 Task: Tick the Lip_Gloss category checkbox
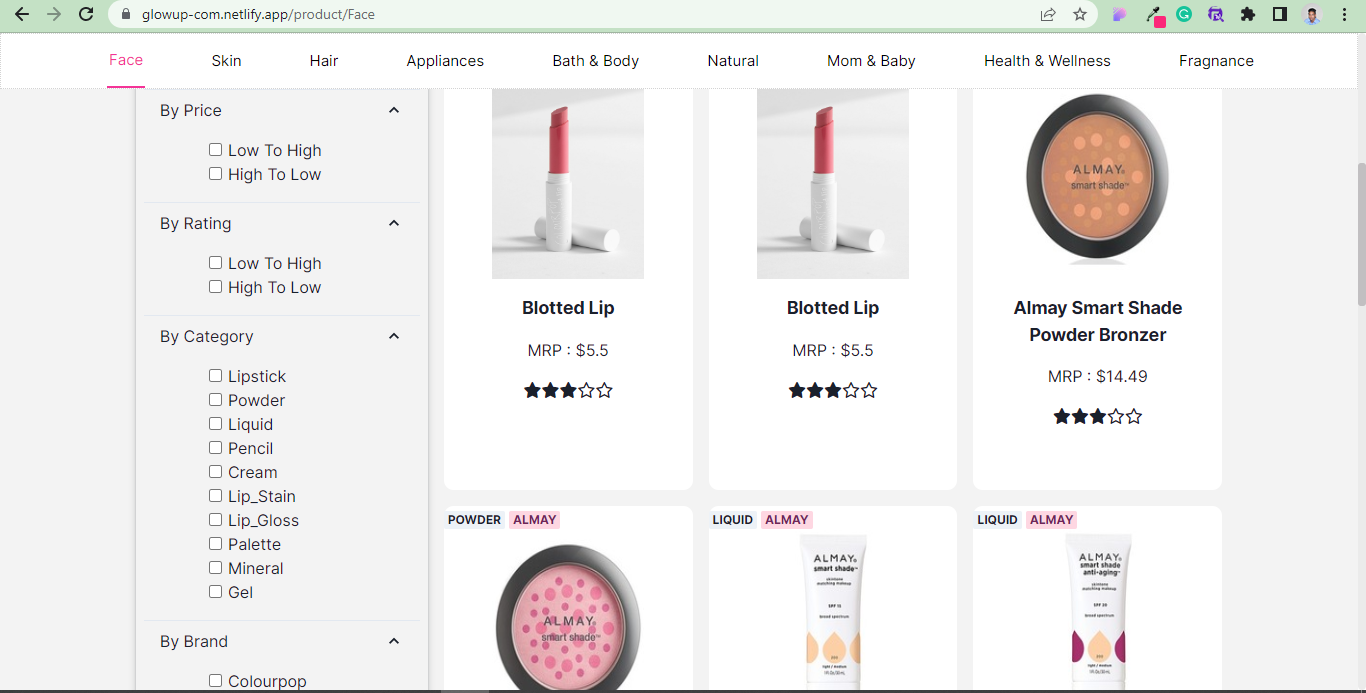215,519
